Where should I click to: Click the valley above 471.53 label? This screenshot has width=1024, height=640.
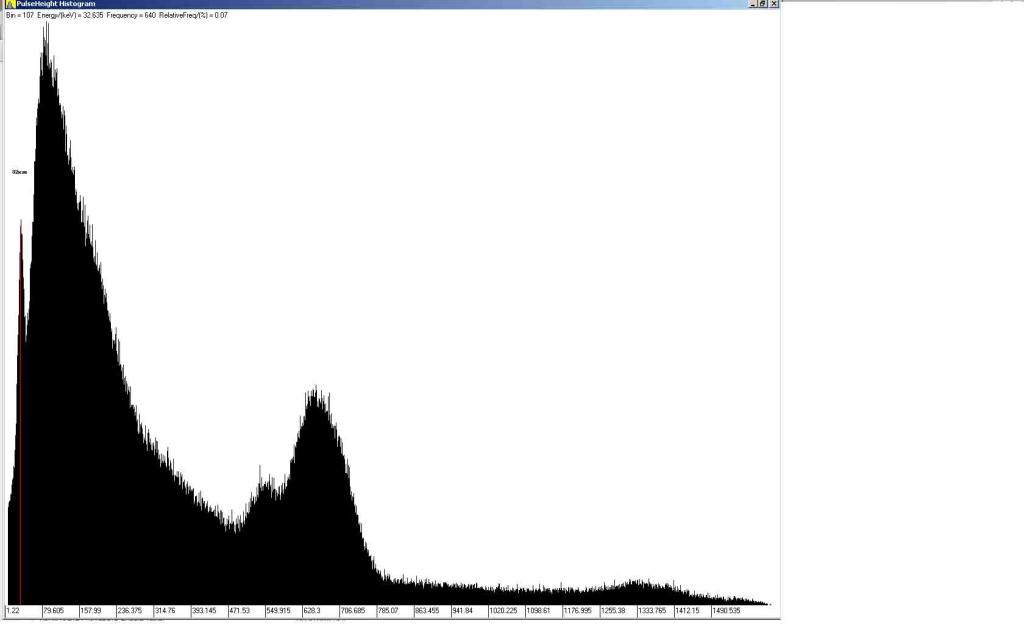pyautogui.click(x=236, y=527)
